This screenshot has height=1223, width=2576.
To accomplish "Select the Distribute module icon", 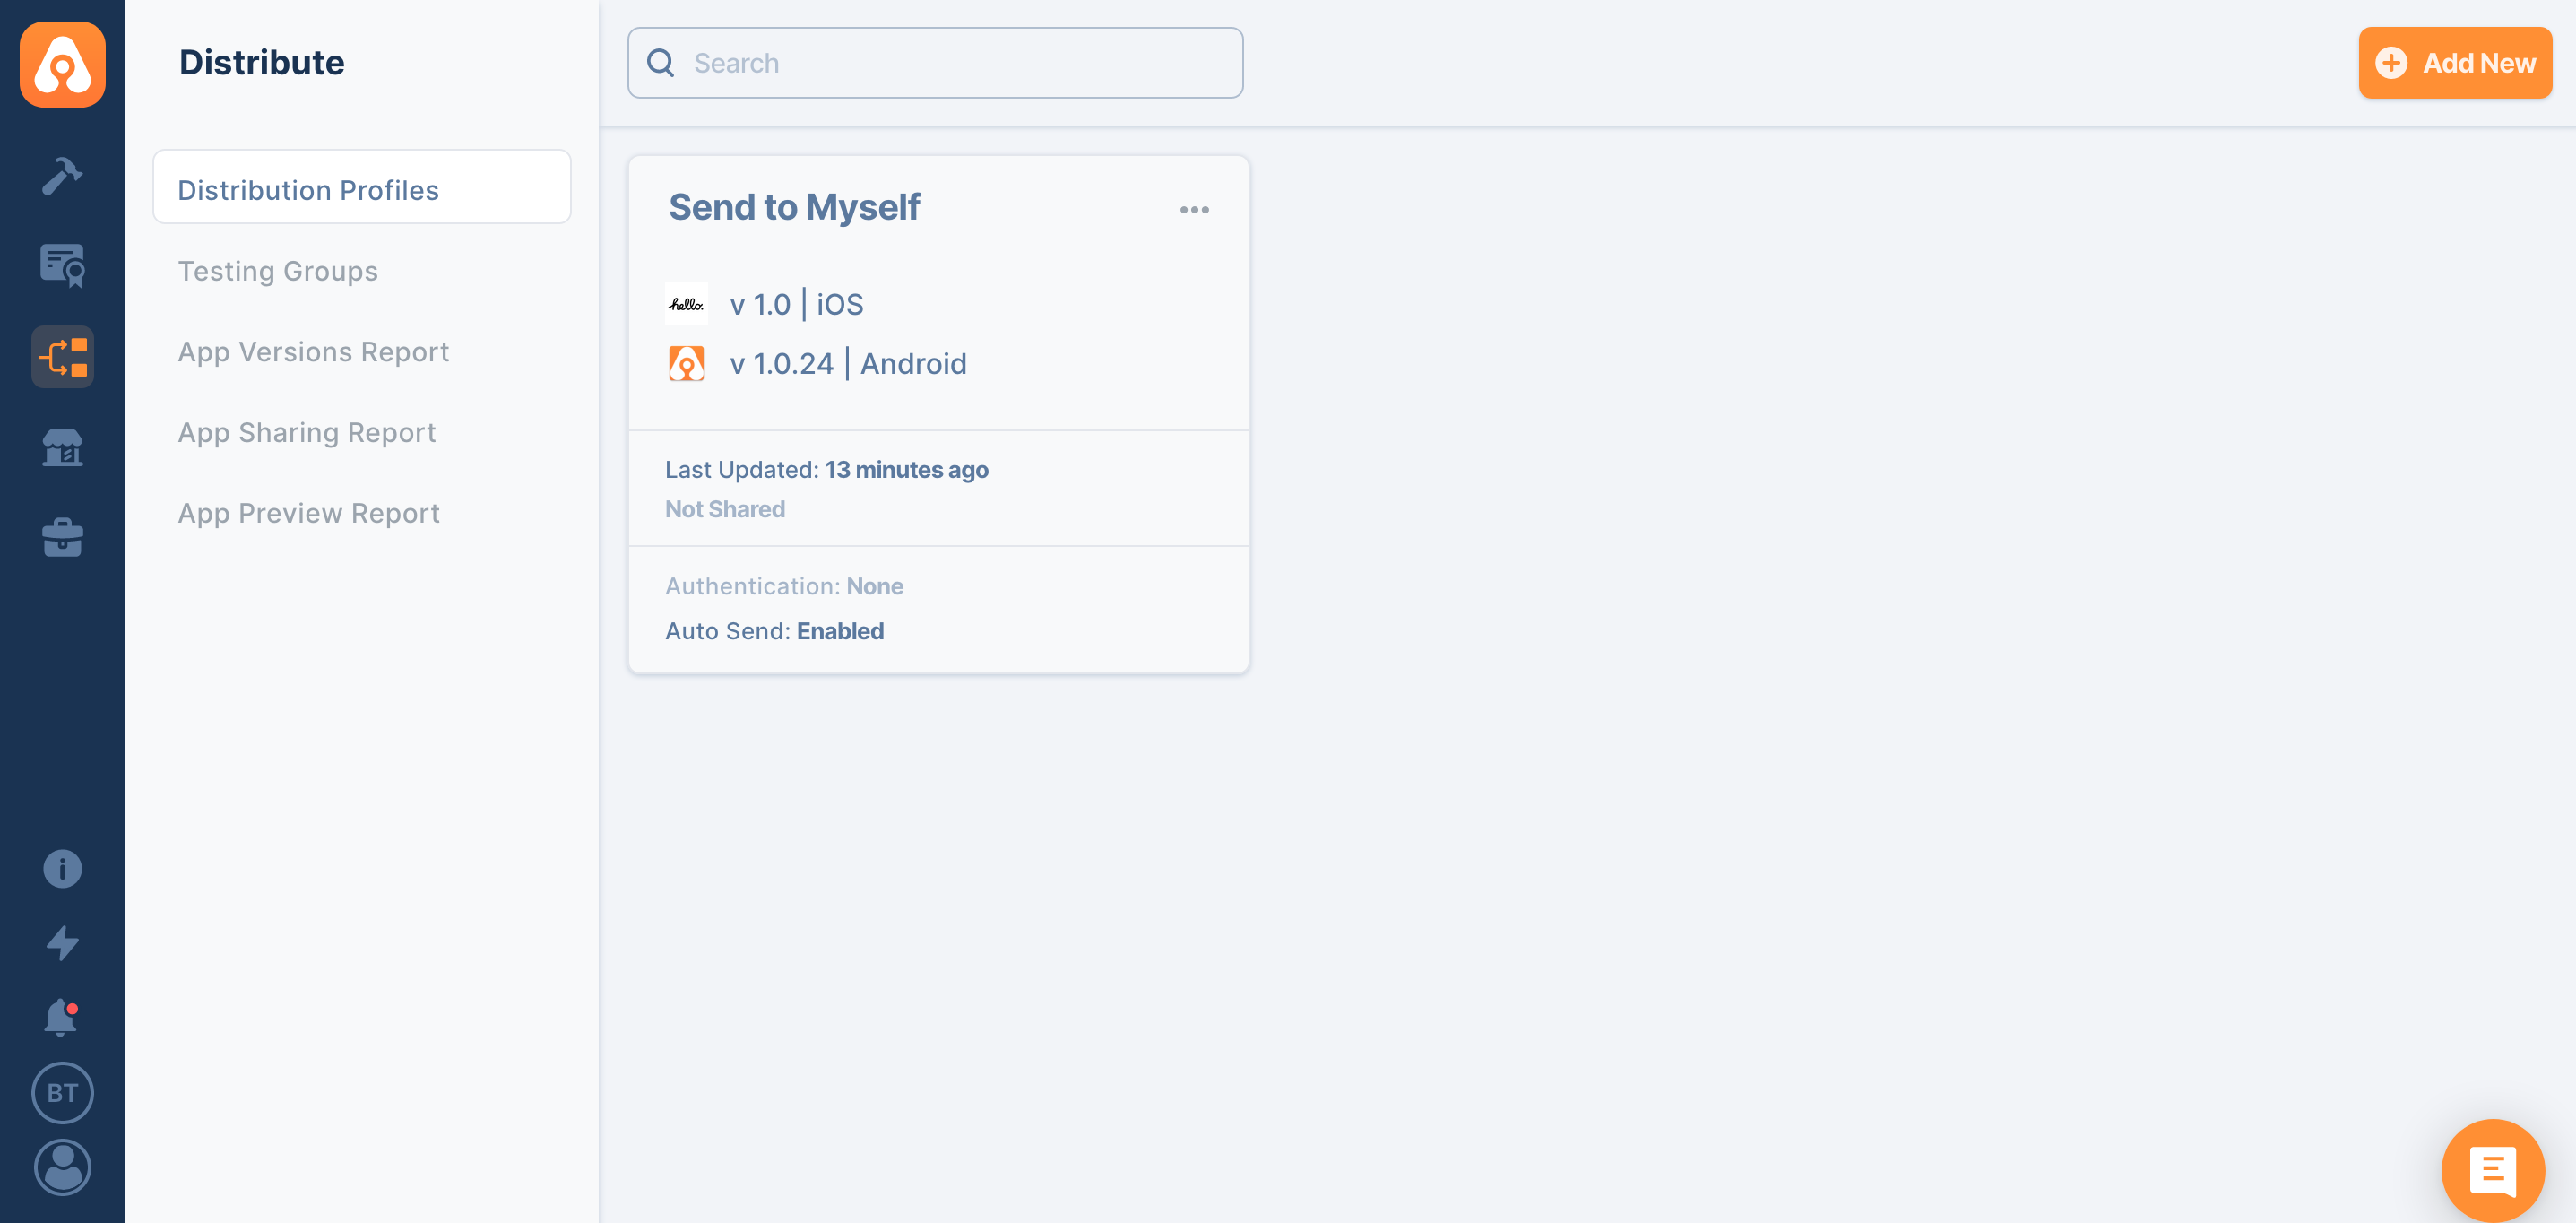I will coord(62,357).
